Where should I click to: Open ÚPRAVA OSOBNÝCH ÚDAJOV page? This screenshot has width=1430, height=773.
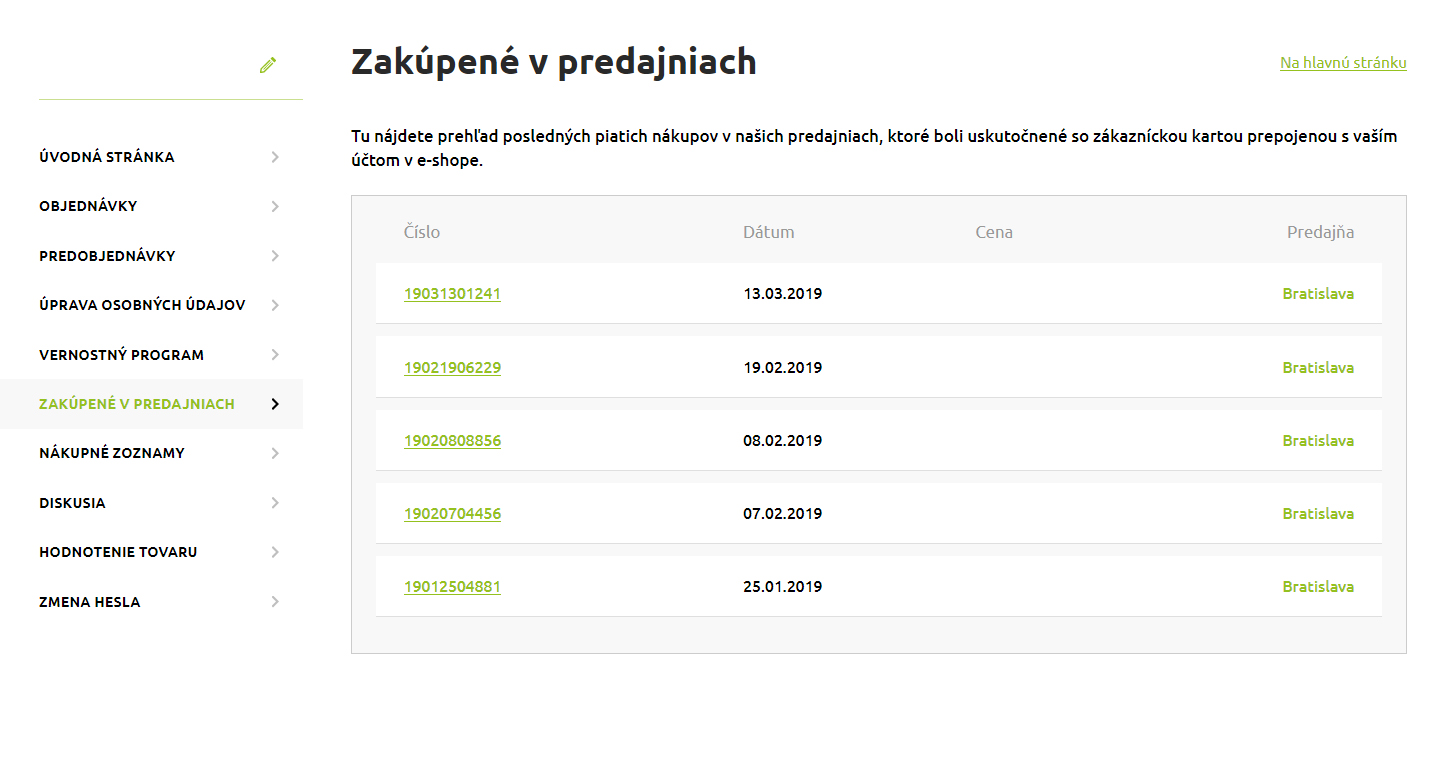click(x=144, y=305)
